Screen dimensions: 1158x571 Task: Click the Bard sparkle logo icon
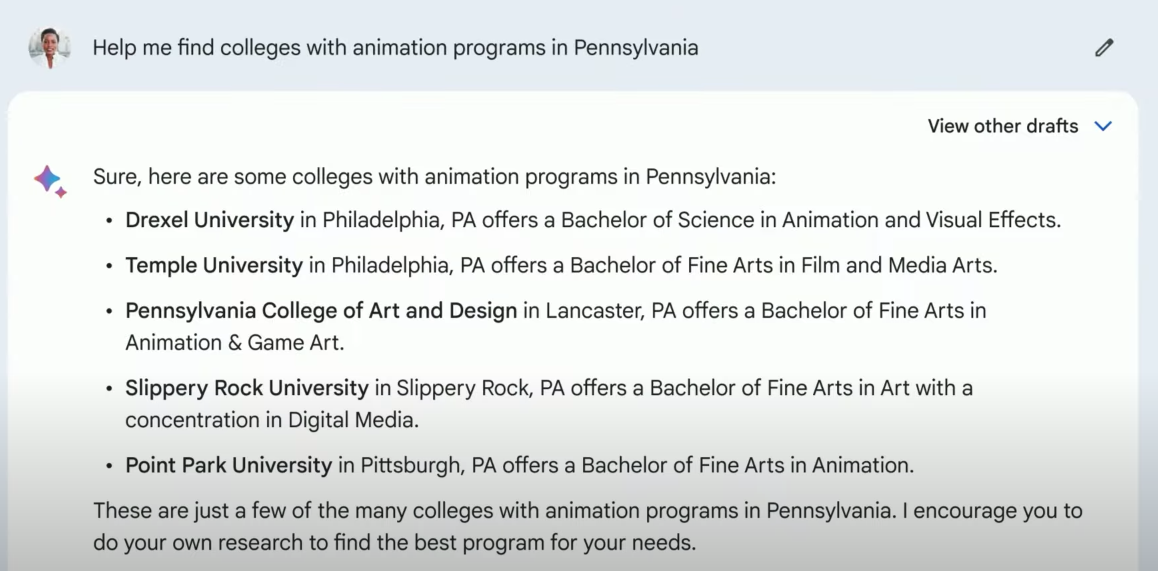(49, 181)
